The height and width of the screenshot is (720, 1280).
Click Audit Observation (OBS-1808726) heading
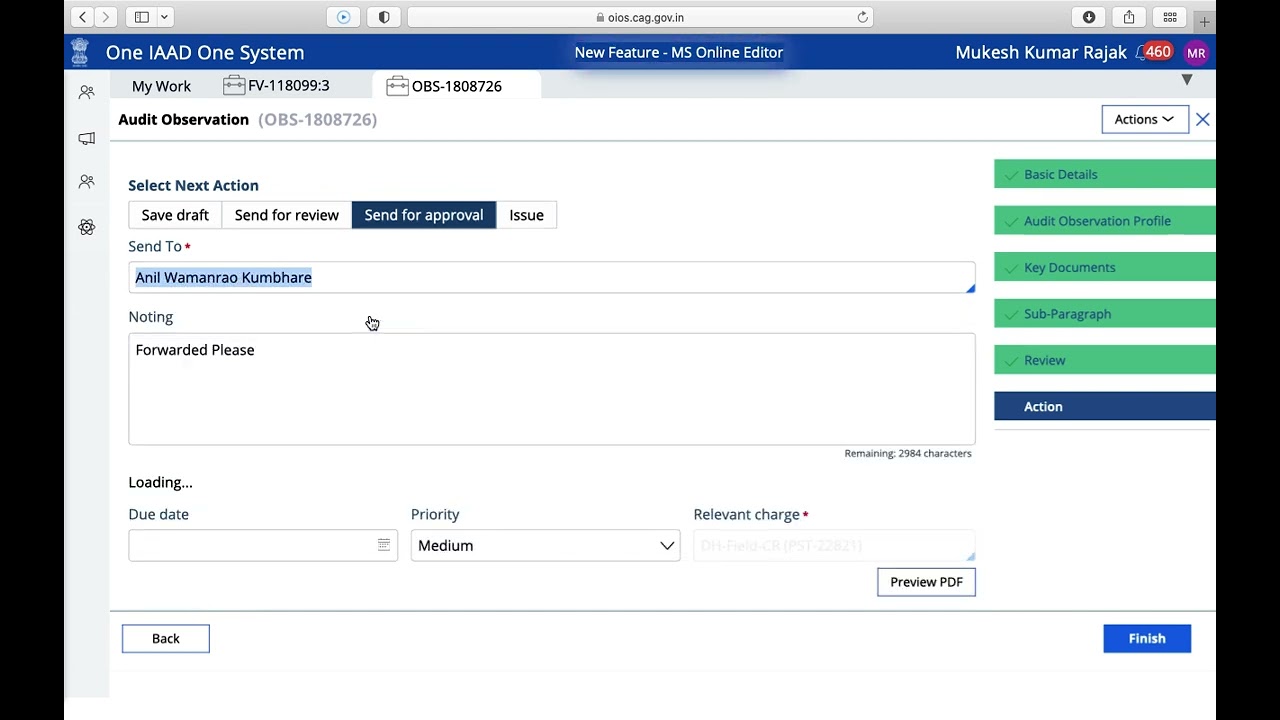coord(247,119)
